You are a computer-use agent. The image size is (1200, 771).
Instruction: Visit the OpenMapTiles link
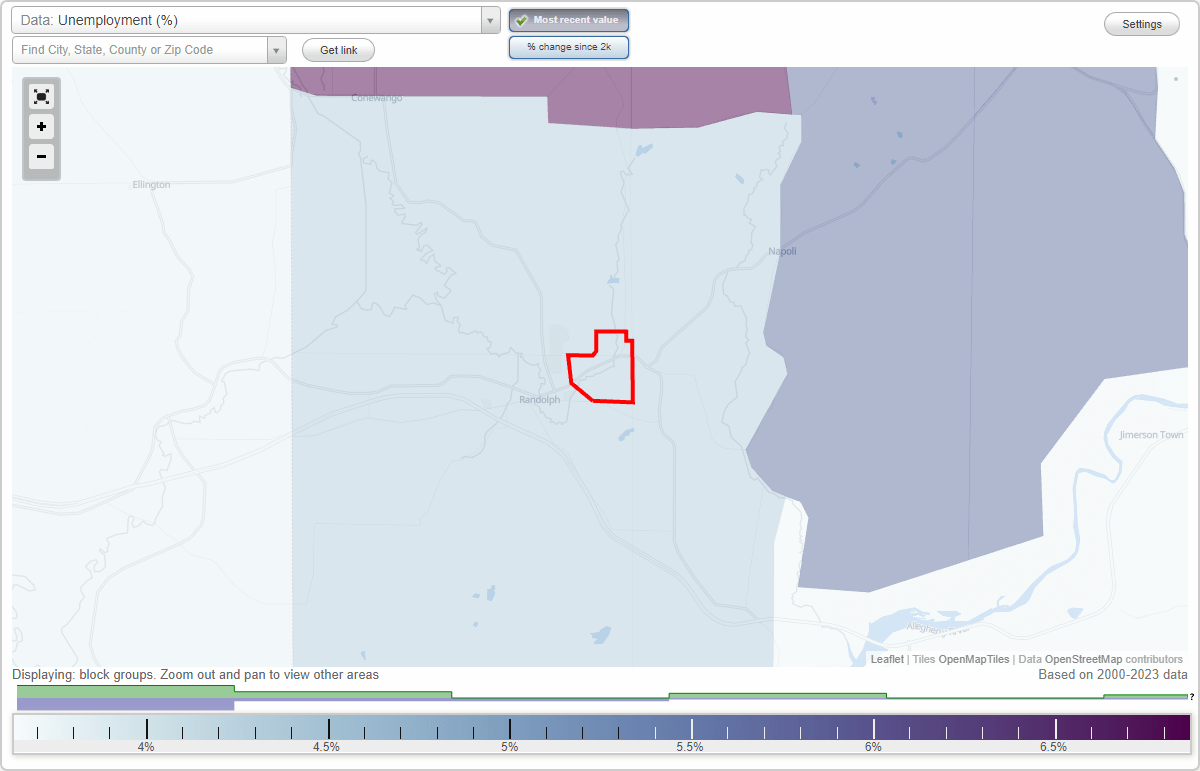coord(971,659)
